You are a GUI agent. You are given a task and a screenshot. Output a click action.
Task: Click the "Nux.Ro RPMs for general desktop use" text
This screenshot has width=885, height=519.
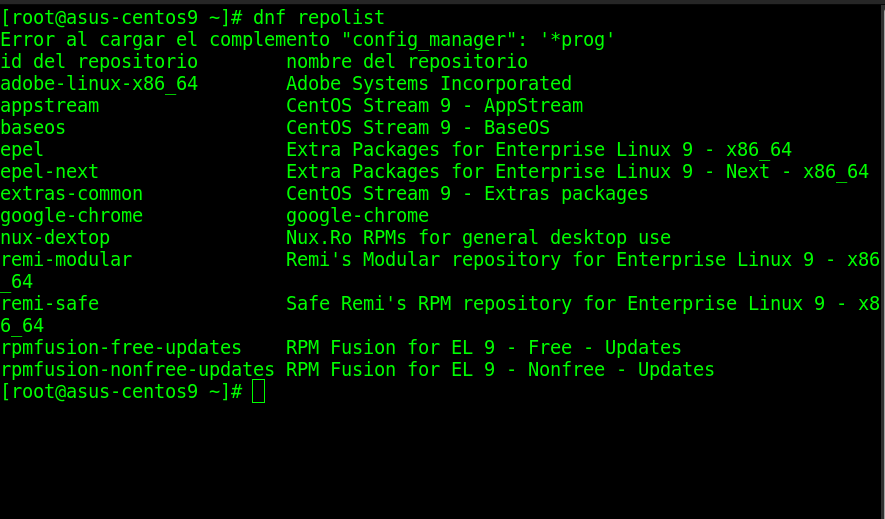478,238
